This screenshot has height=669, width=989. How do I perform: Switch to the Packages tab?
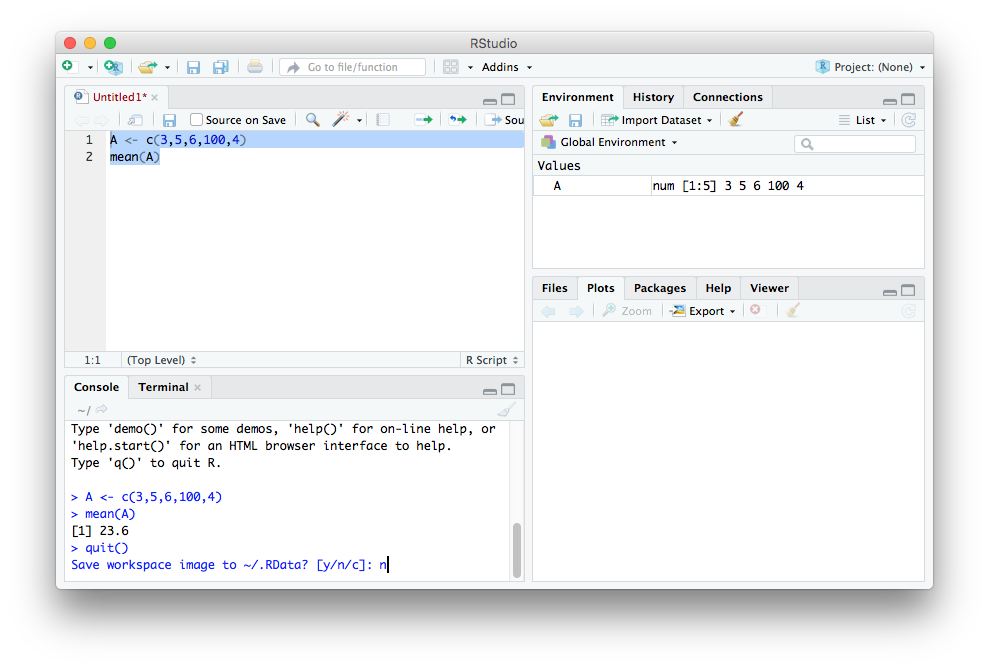[x=659, y=288]
